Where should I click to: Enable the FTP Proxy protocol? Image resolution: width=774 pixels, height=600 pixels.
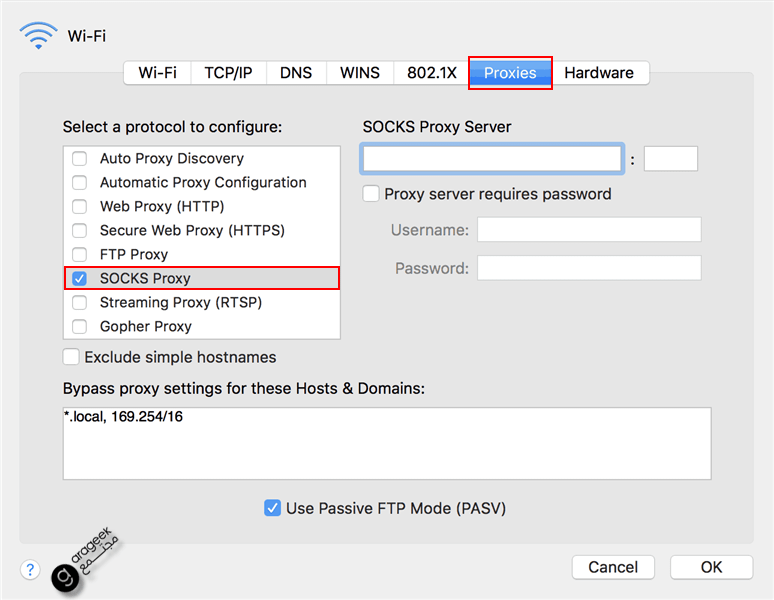(79, 255)
